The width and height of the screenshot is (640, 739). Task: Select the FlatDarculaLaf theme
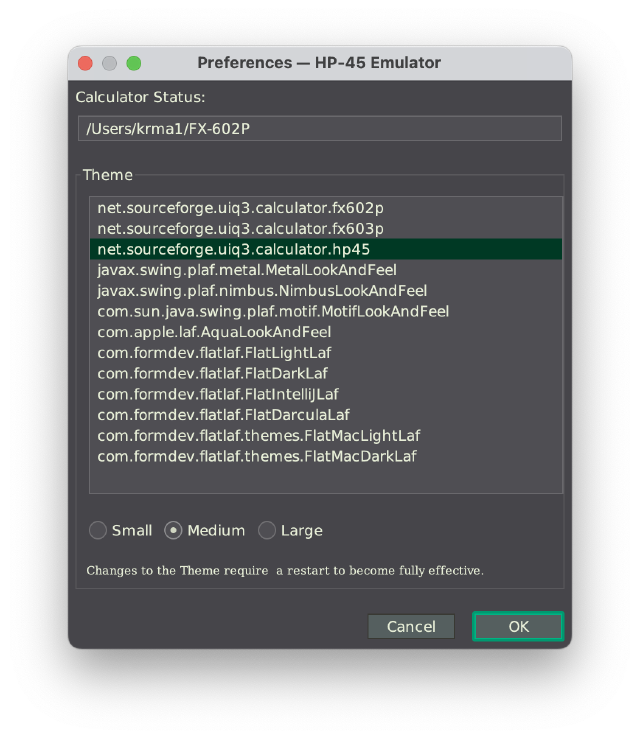pos(326,415)
